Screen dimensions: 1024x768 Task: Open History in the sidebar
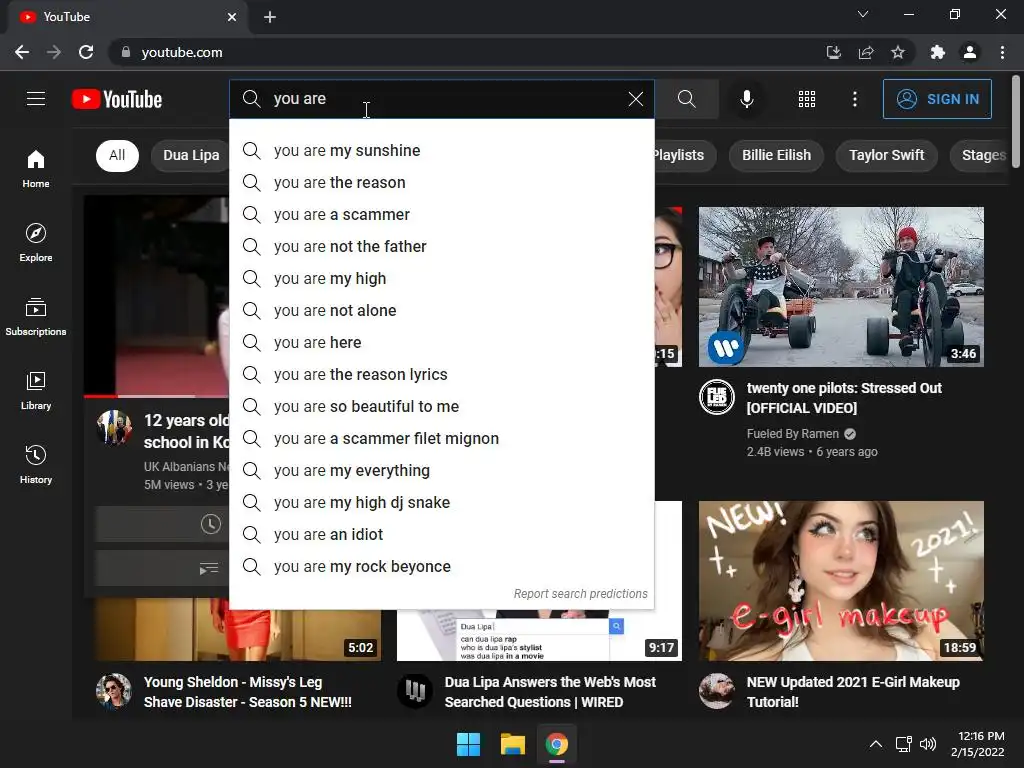point(36,464)
